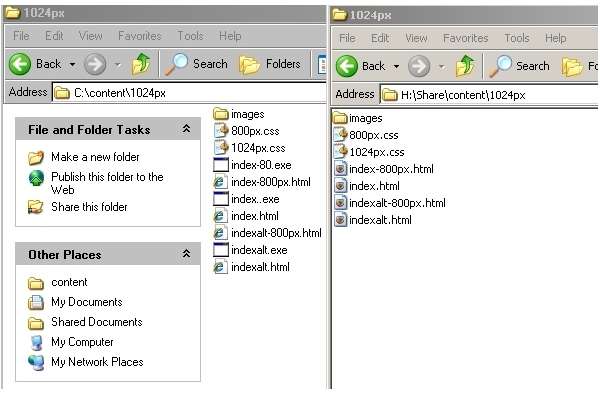Collapse the Other Places panel
The width and height of the screenshot is (600, 400).
coord(186,254)
